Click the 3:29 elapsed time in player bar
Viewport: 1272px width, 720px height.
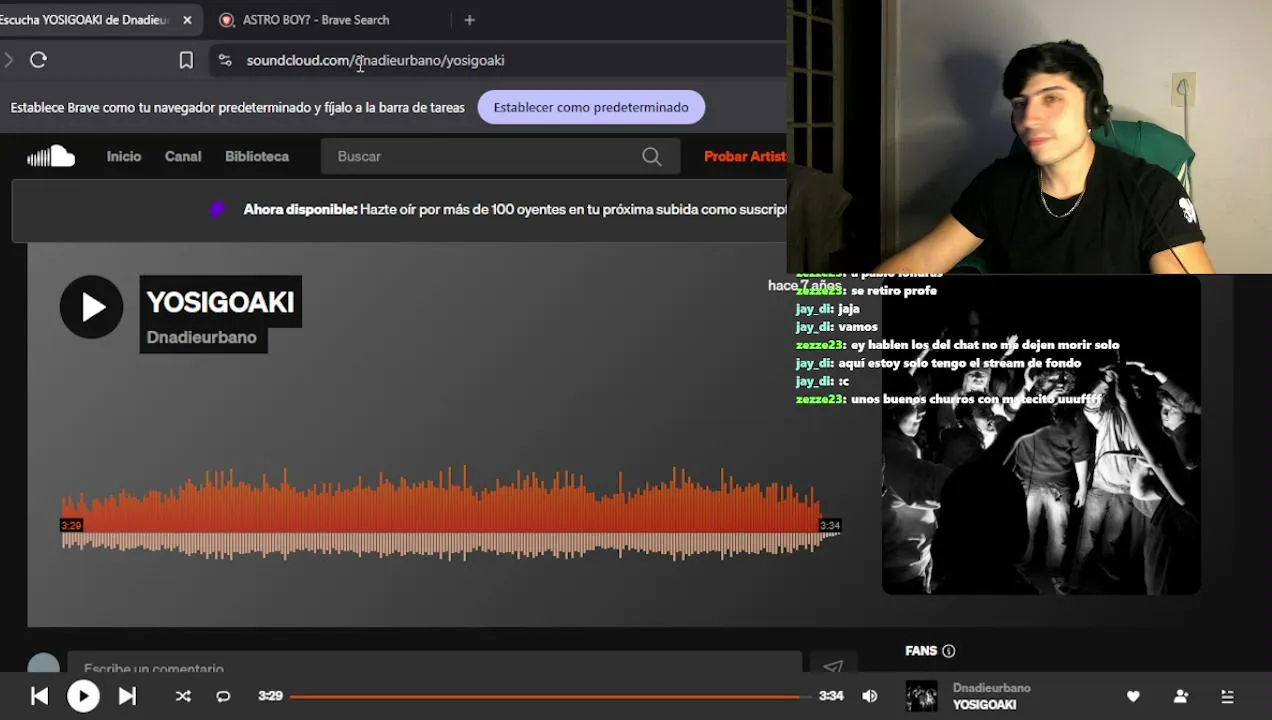pyautogui.click(x=270, y=696)
